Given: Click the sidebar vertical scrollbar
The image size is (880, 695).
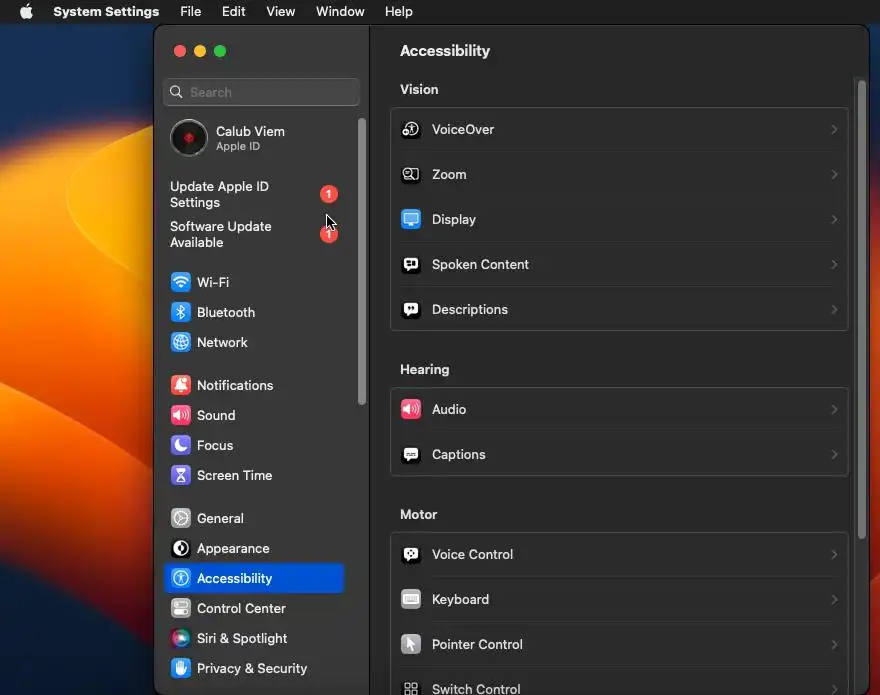Looking at the screenshot, I should (362, 261).
